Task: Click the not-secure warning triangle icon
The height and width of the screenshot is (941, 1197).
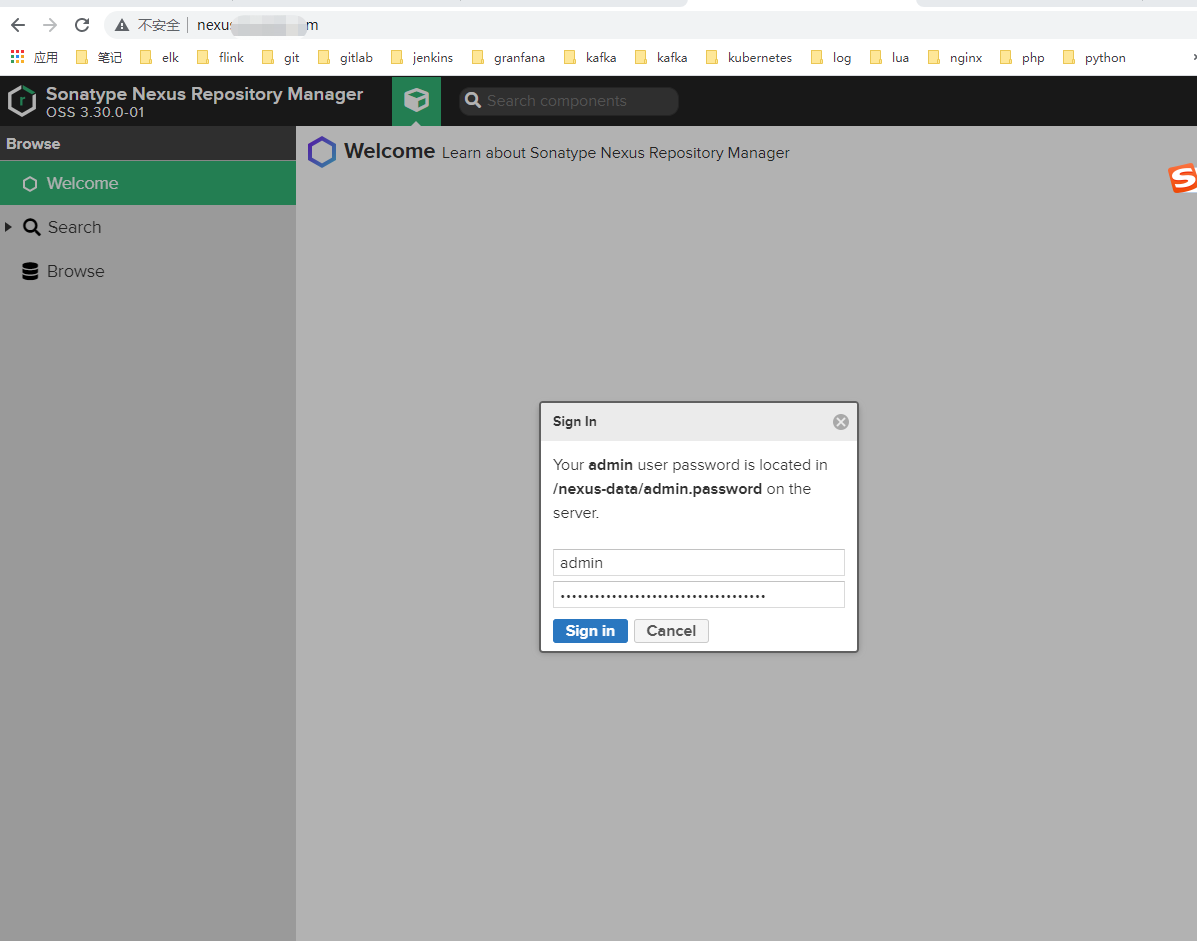Action: 121,25
